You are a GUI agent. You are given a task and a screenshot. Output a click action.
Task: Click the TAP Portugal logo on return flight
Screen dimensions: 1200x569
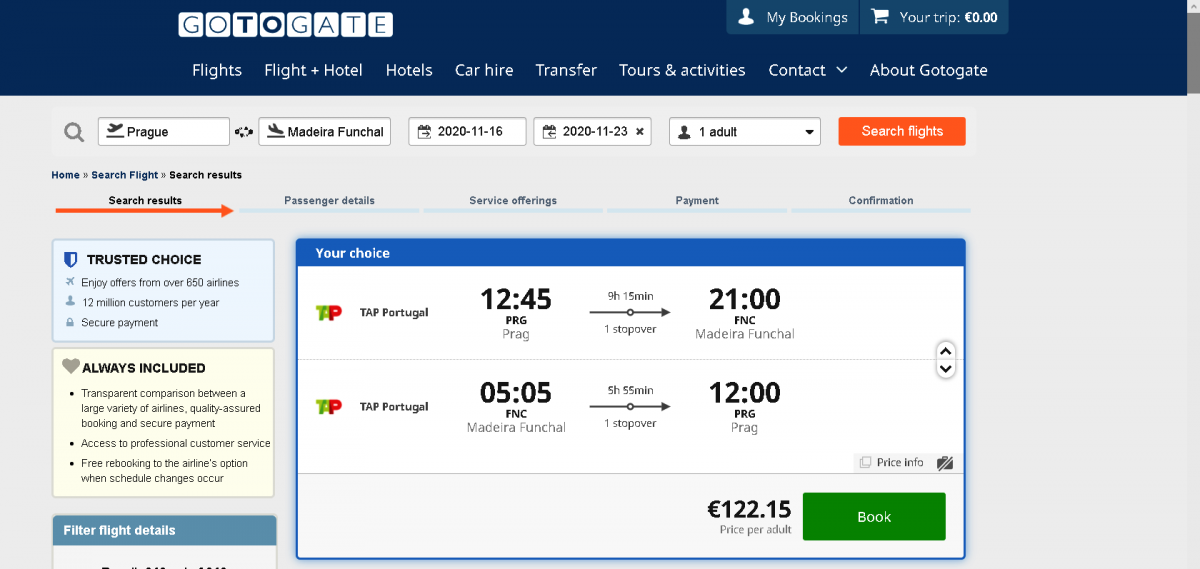pos(328,407)
